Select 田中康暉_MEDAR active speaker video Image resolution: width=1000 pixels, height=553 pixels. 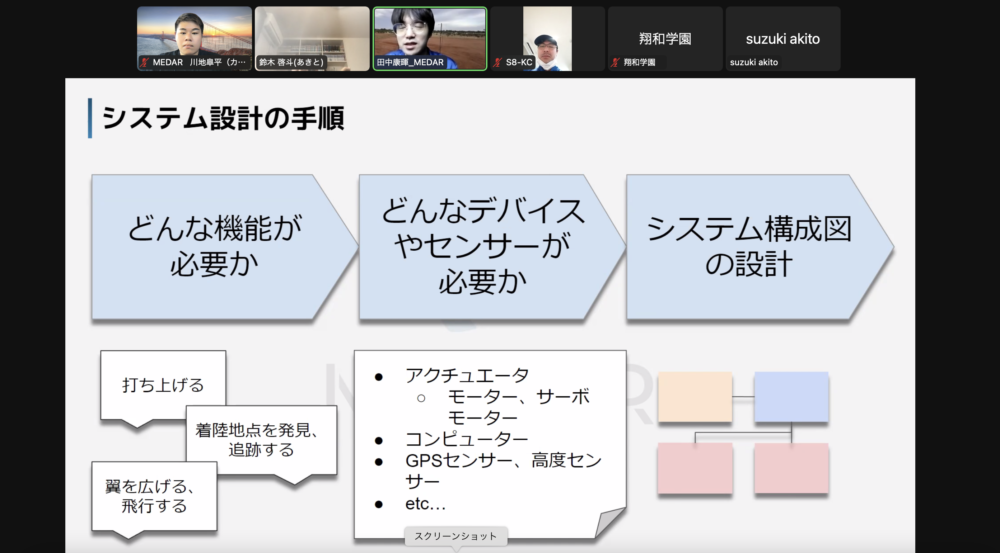[x=430, y=38]
